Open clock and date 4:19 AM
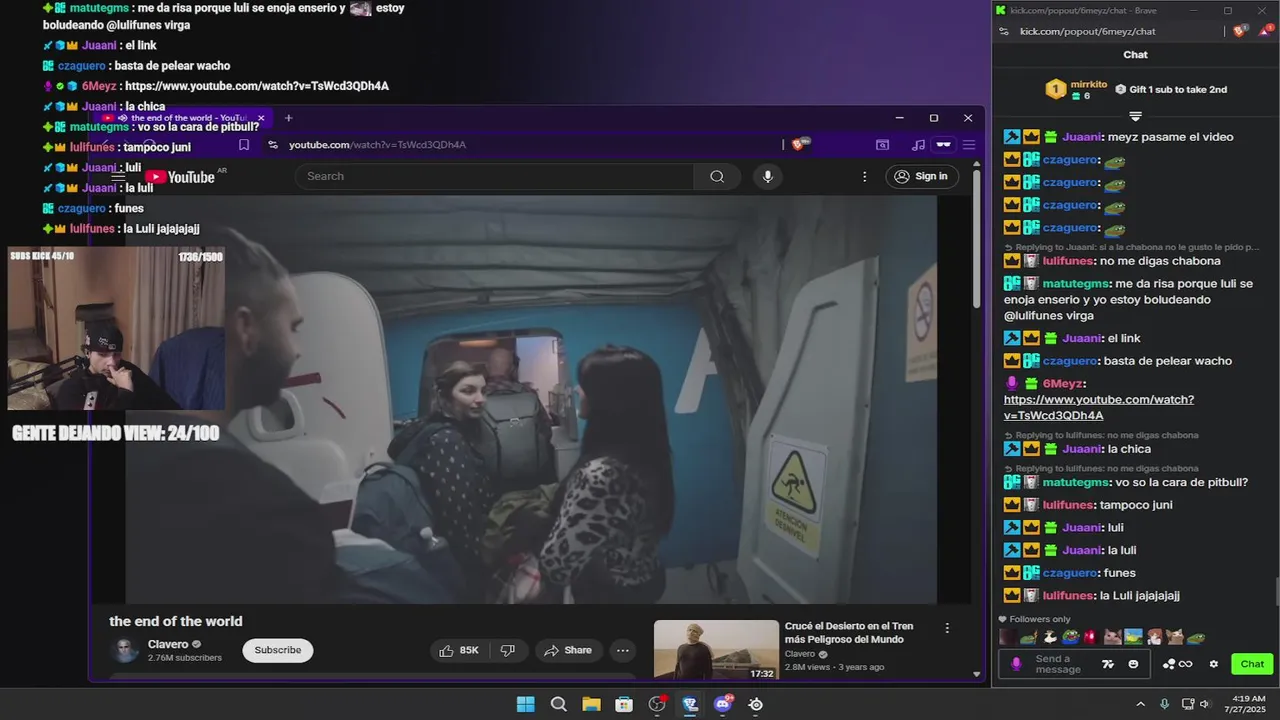Screen dimensions: 1280x720 pos(1244,704)
